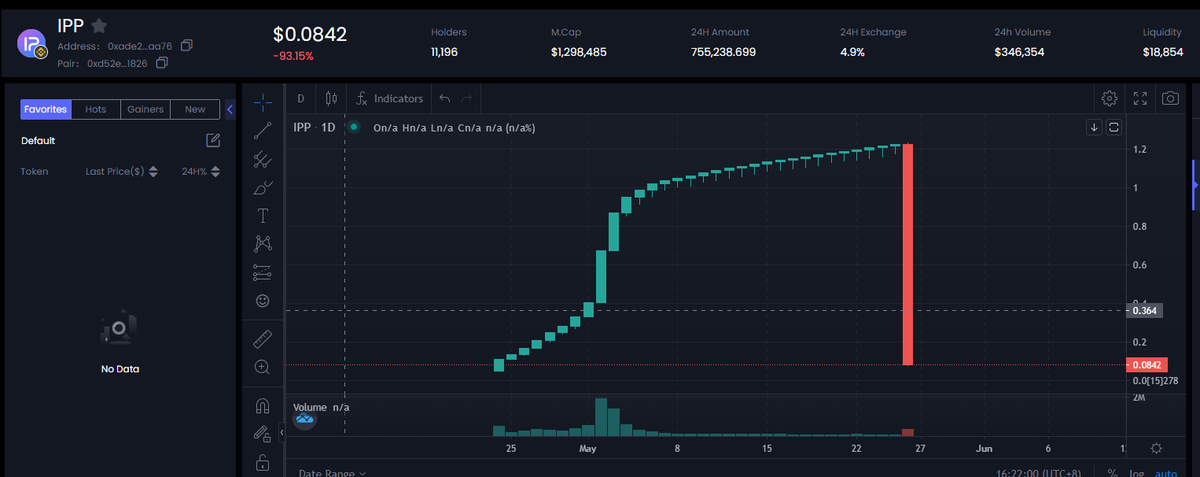Select the brush drawing tool
Image resolution: width=1200 pixels, height=477 pixels.
(x=262, y=187)
